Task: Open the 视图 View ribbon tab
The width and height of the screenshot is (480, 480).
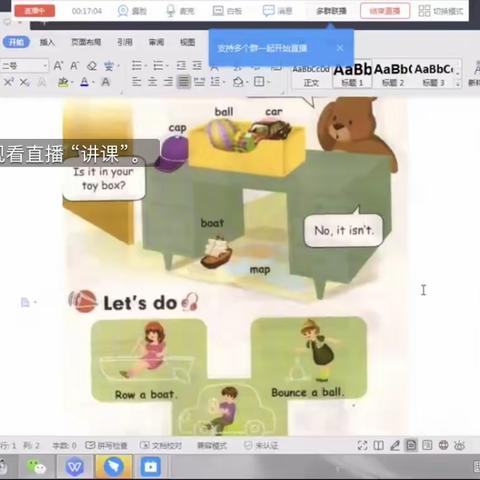Action: click(x=187, y=42)
